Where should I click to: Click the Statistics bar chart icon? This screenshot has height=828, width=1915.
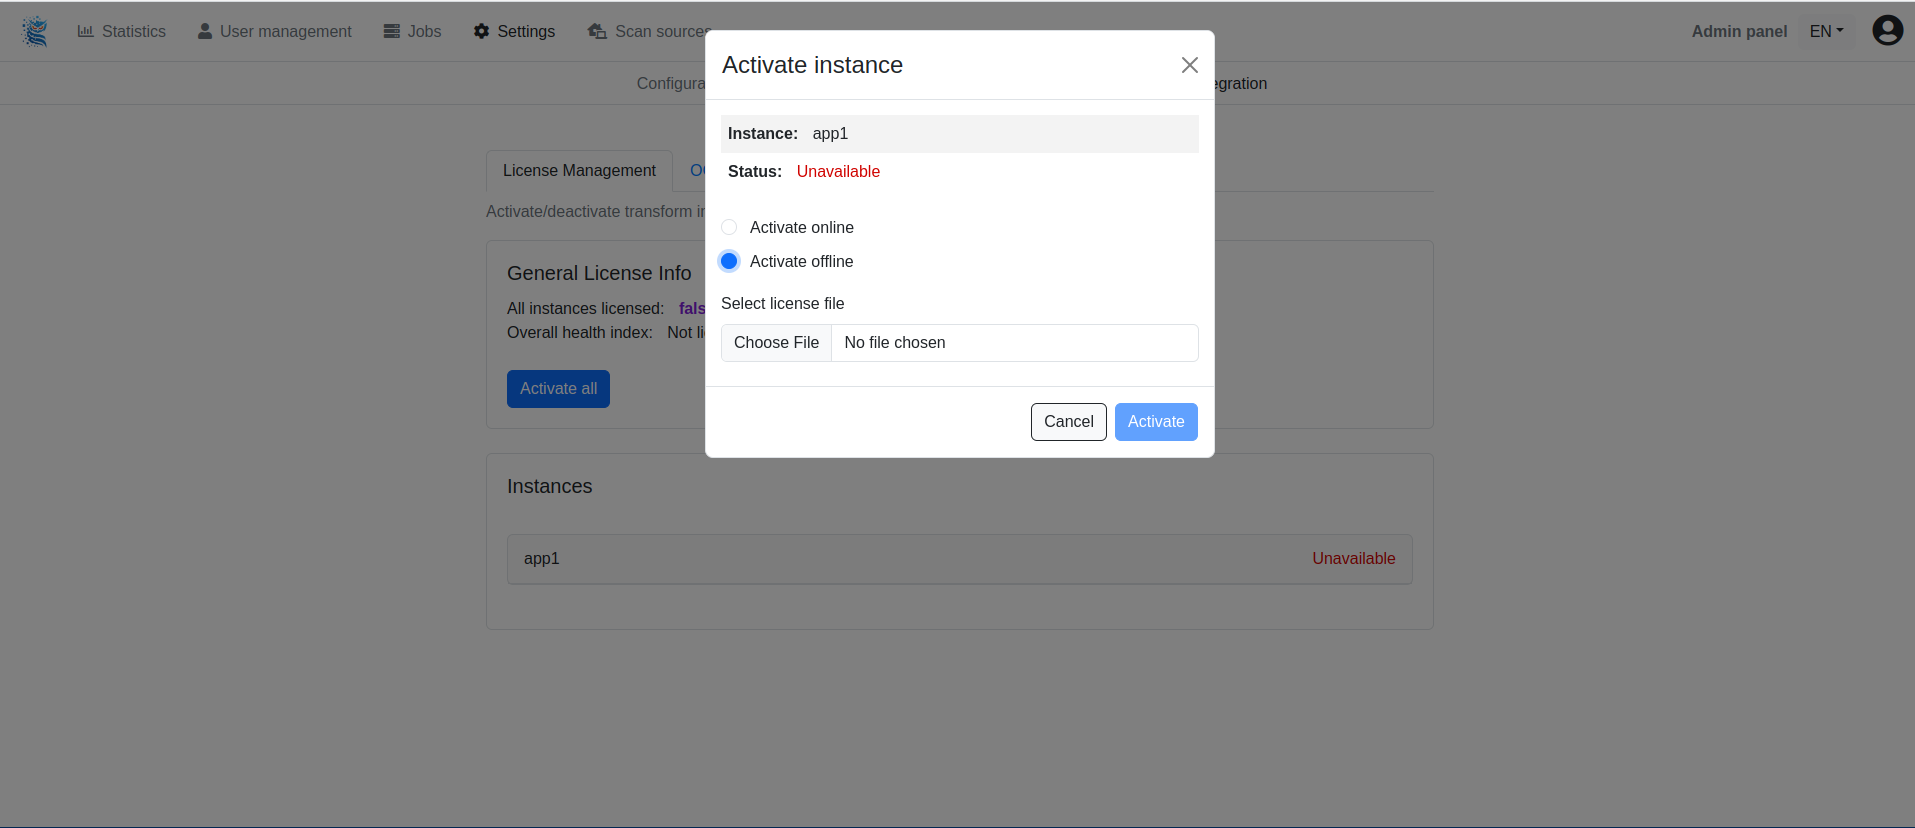(x=86, y=31)
